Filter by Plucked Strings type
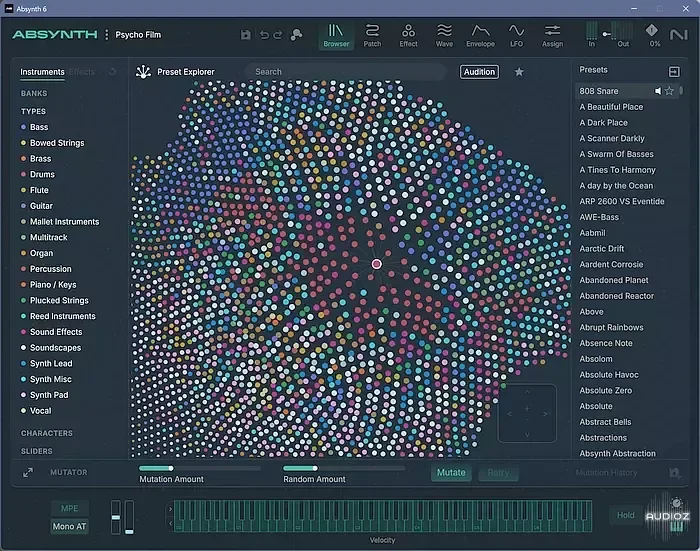The height and width of the screenshot is (551, 700). click(x=55, y=301)
